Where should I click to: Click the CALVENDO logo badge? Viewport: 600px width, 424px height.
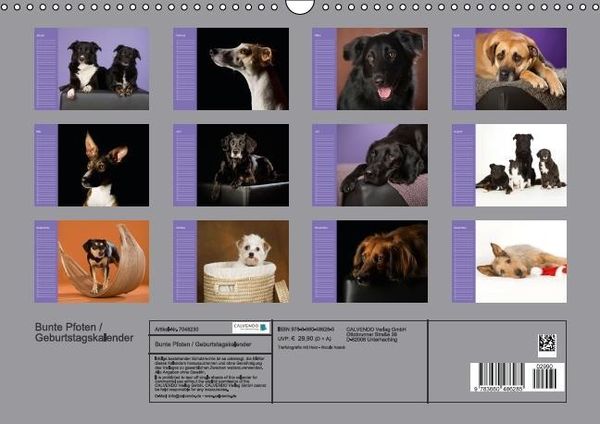(251, 328)
